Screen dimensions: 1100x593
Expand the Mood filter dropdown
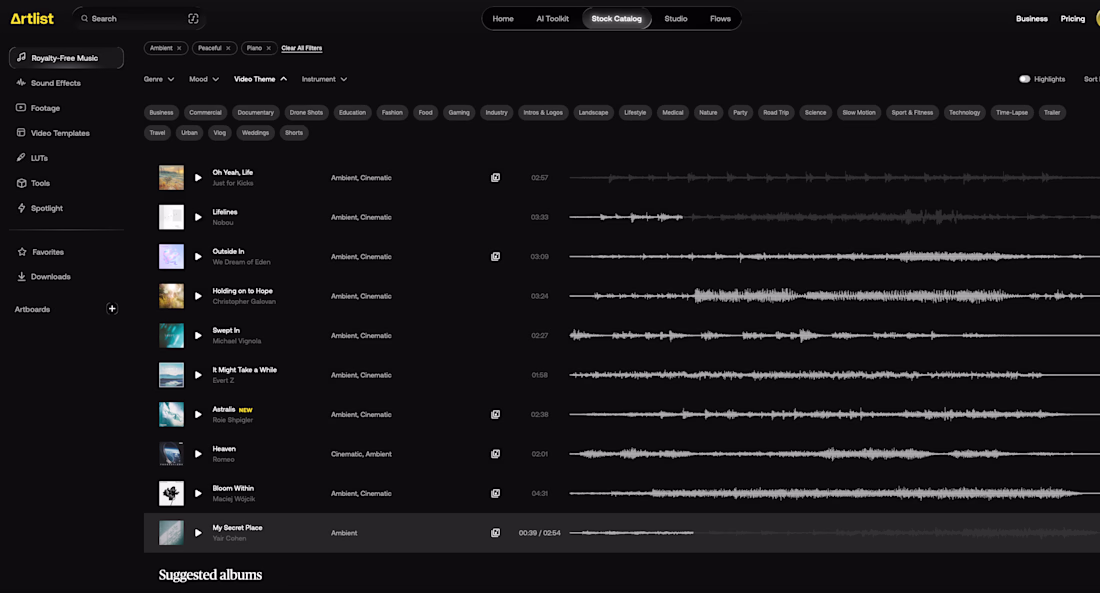tap(204, 79)
